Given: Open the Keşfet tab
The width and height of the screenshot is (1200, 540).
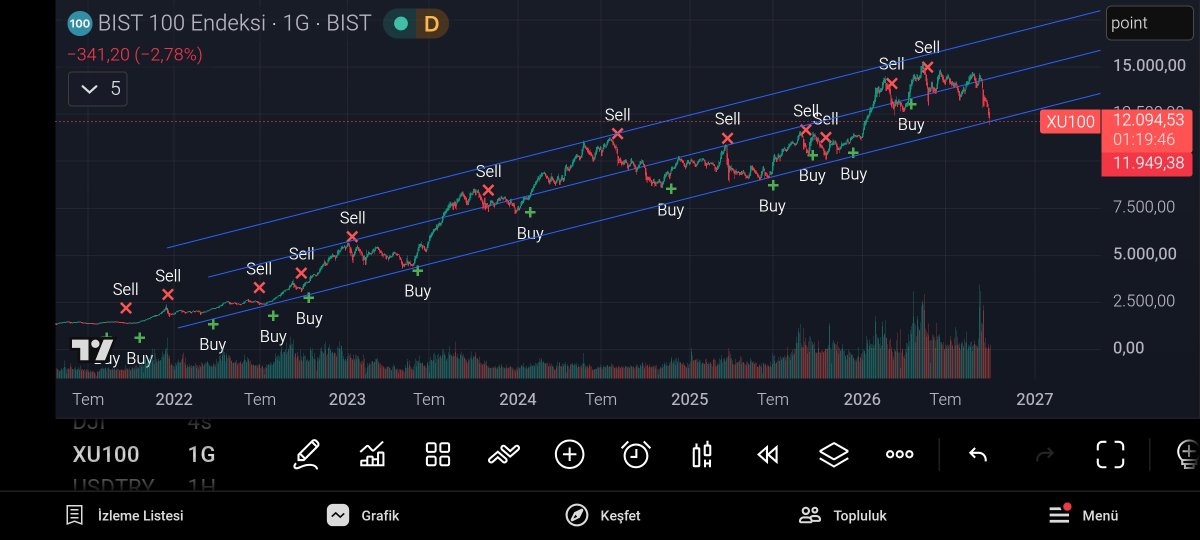Looking at the screenshot, I should (603, 516).
